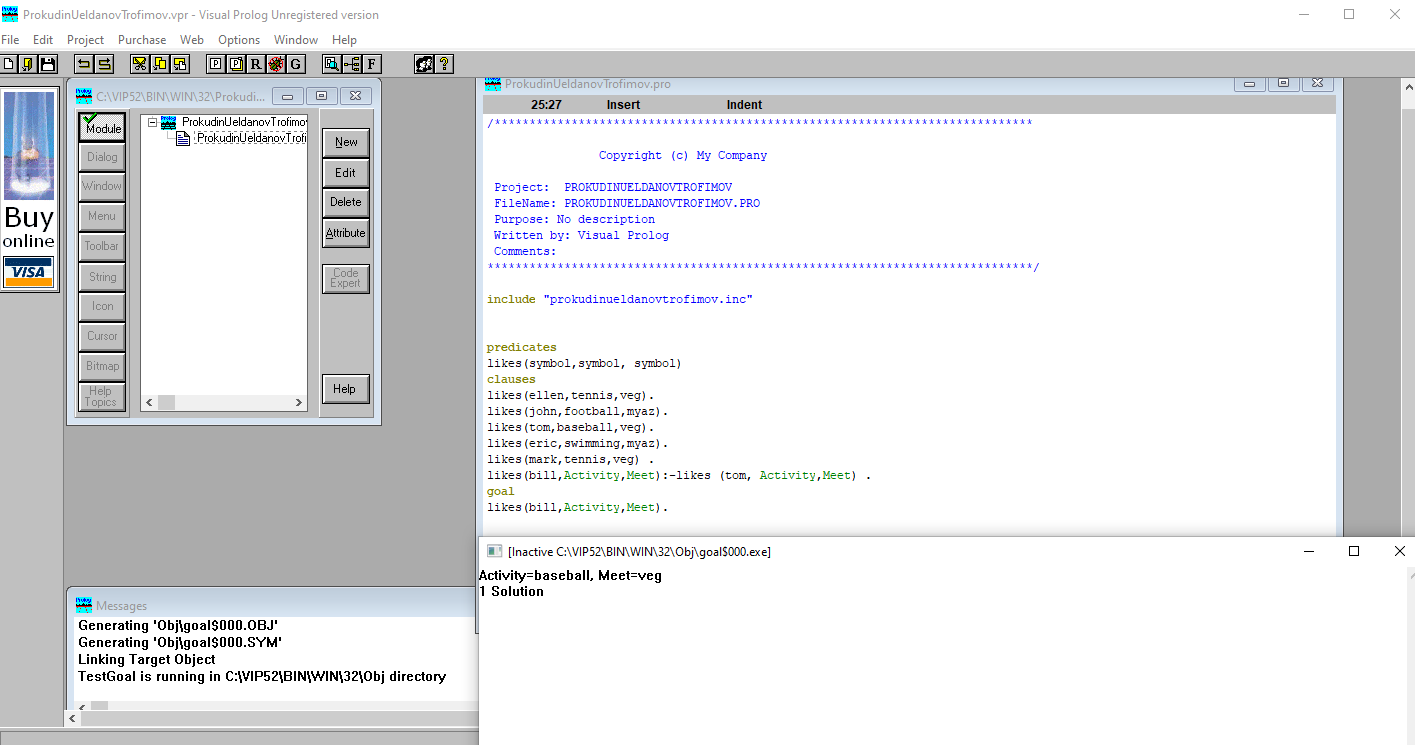
Task: Open the Project menu
Action: (86, 40)
